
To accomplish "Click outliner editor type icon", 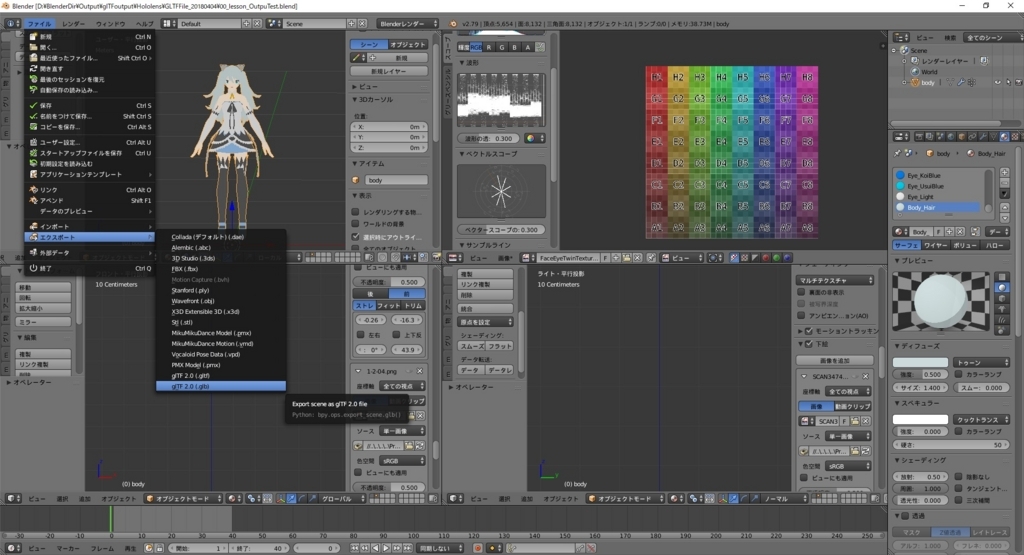I will [901, 37].
